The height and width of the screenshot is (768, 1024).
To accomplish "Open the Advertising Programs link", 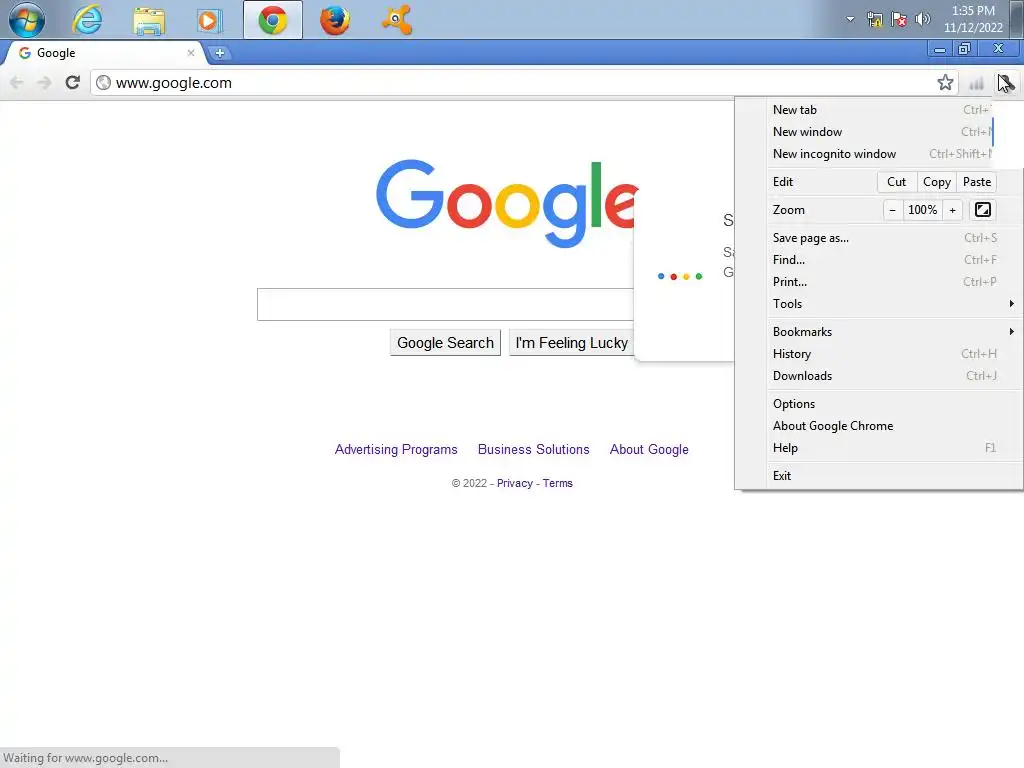I will coord(396,449).
